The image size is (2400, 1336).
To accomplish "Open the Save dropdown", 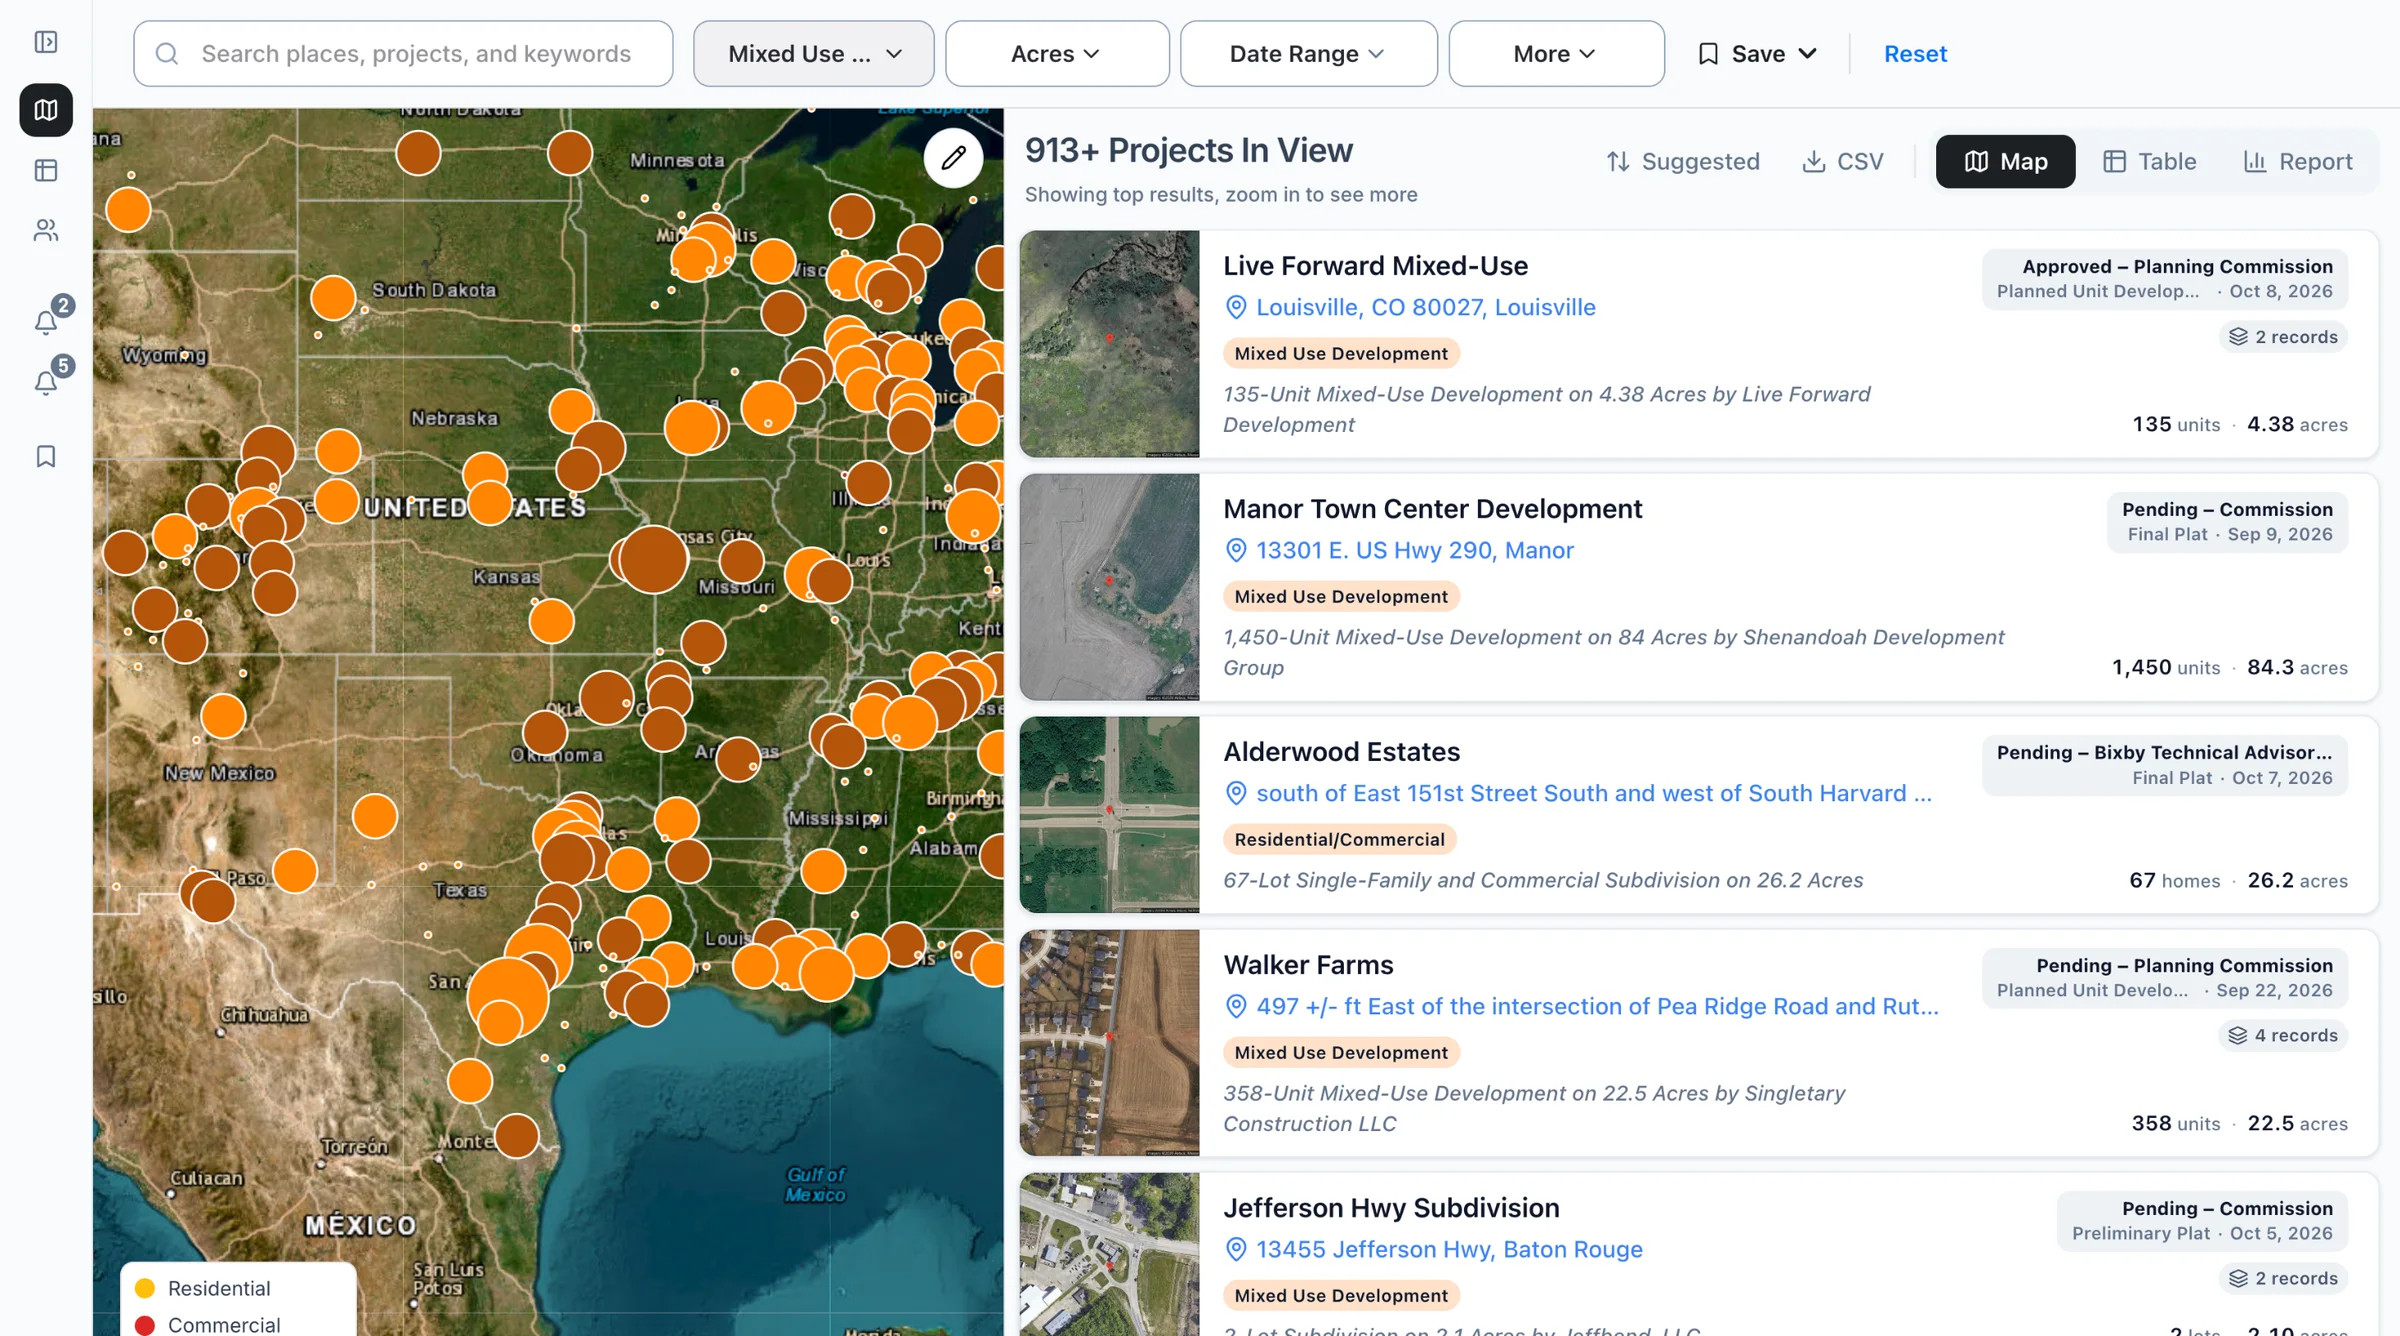I will (x=1757, y=54).
